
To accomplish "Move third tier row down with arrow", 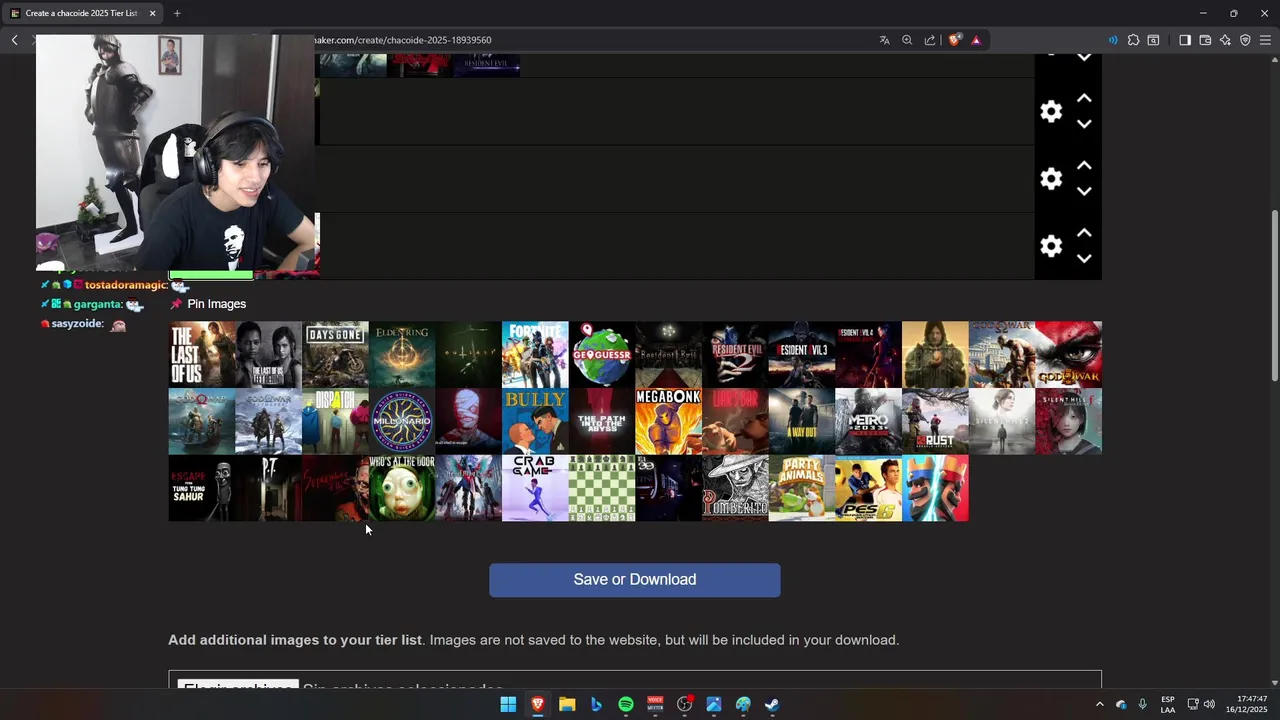I will tap(1084, 191).
